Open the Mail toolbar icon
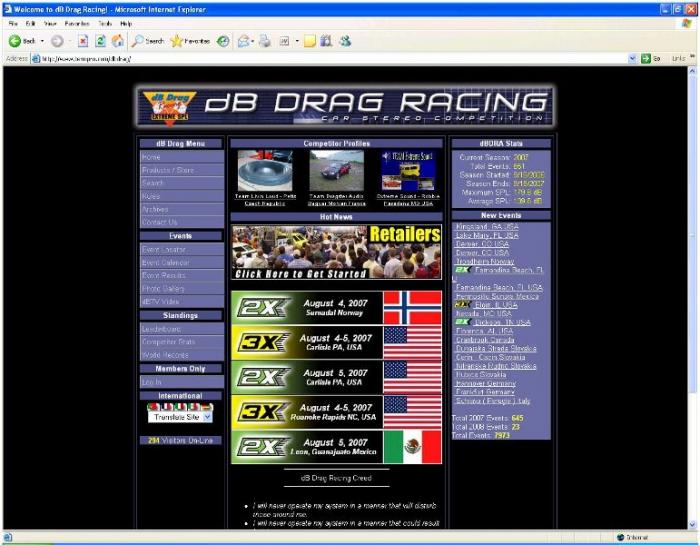This screenshot has width=700, height=545. click(x=243, y=41)
